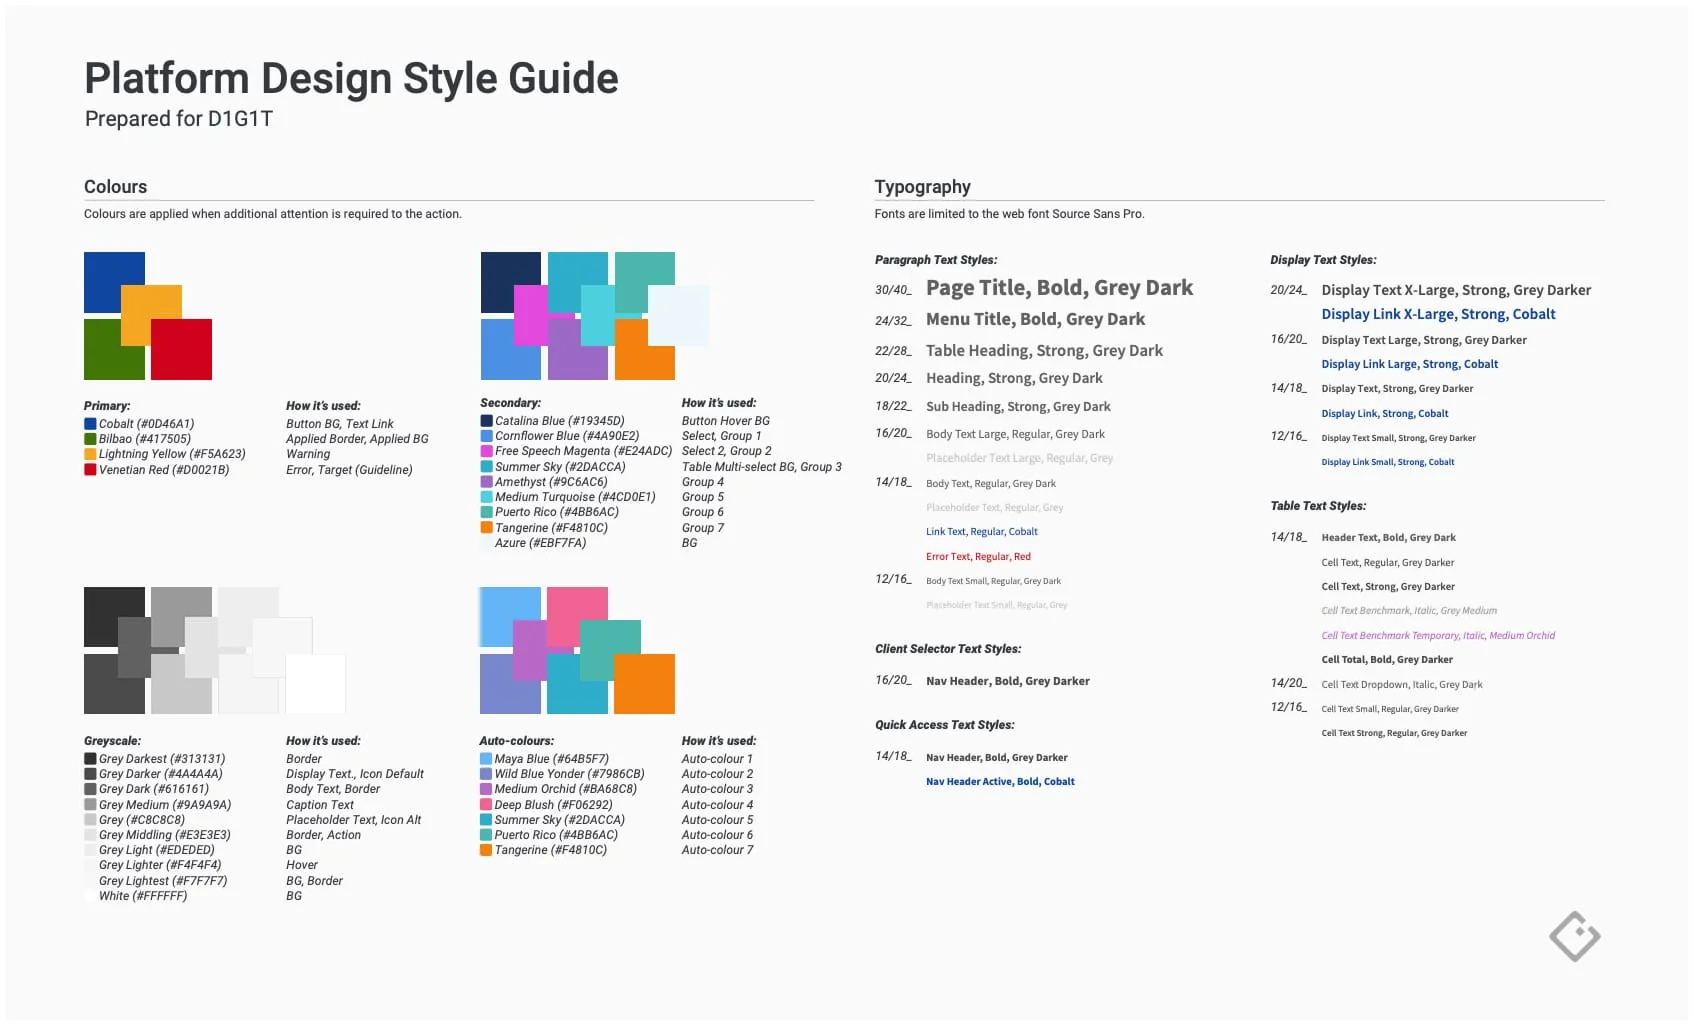Click 'Sub Heading, Strong, Grey Dark' sample
The height and width of the screenshot is (1026, 1694).
[1018, 407]
